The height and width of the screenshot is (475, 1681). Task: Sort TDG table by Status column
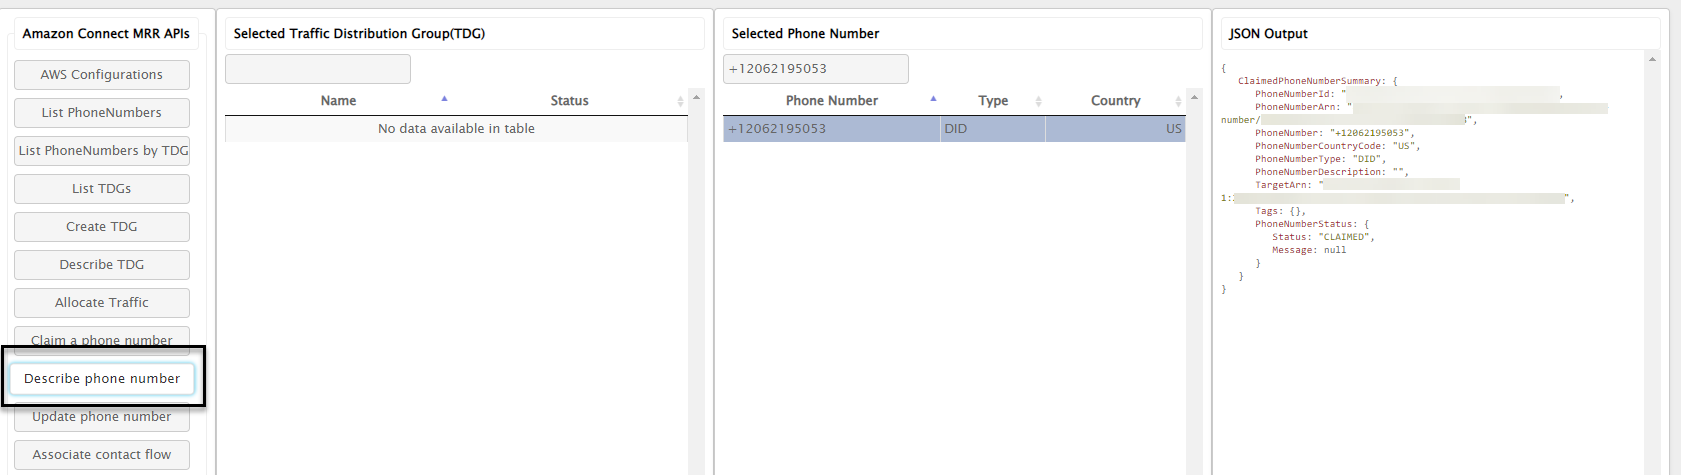pyautogui.click(x=570, y=101)
